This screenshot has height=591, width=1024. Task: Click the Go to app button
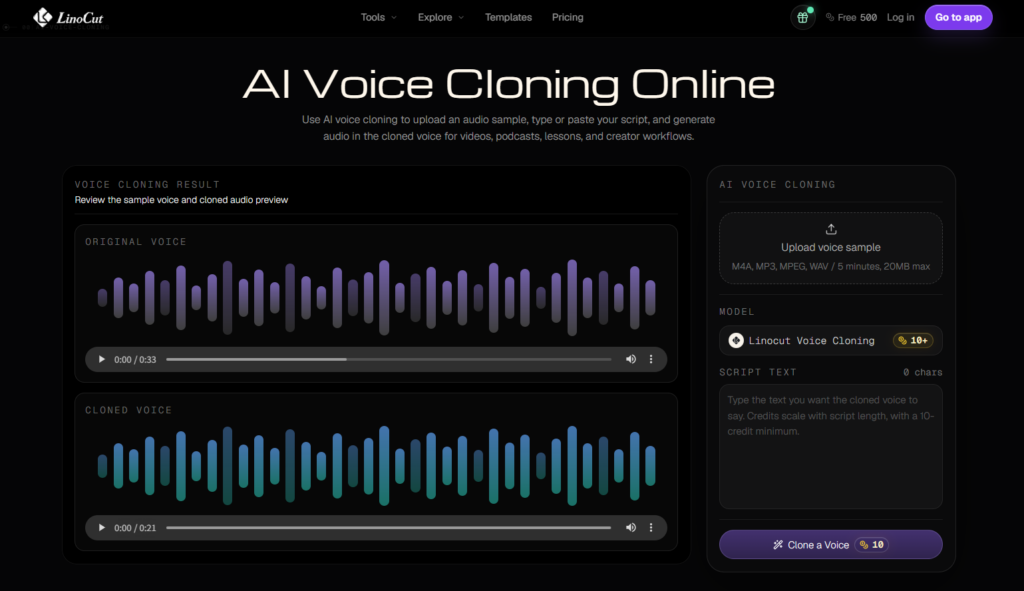pyautogui.click(x=958, y=18)
